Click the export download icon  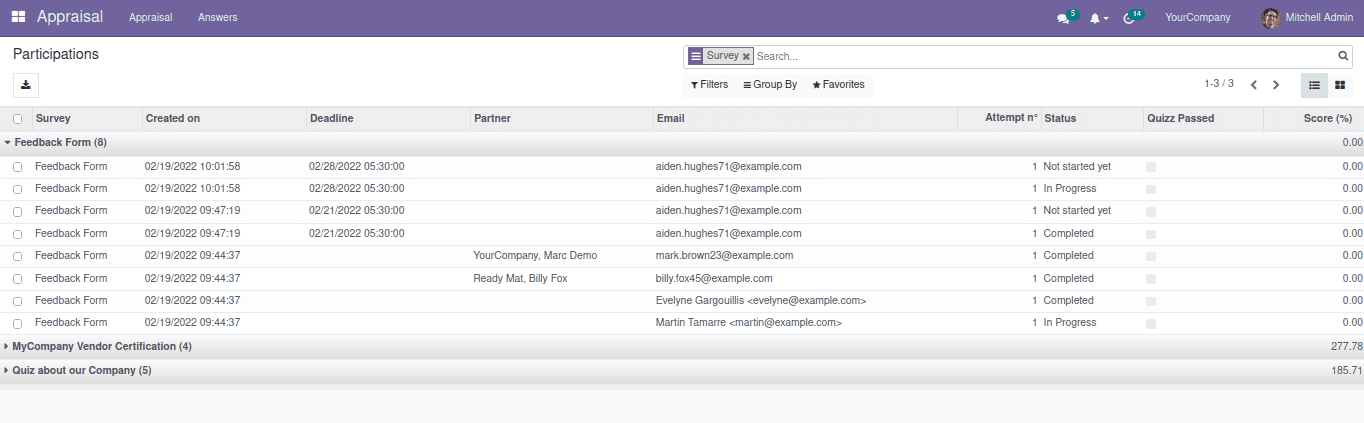26,85
